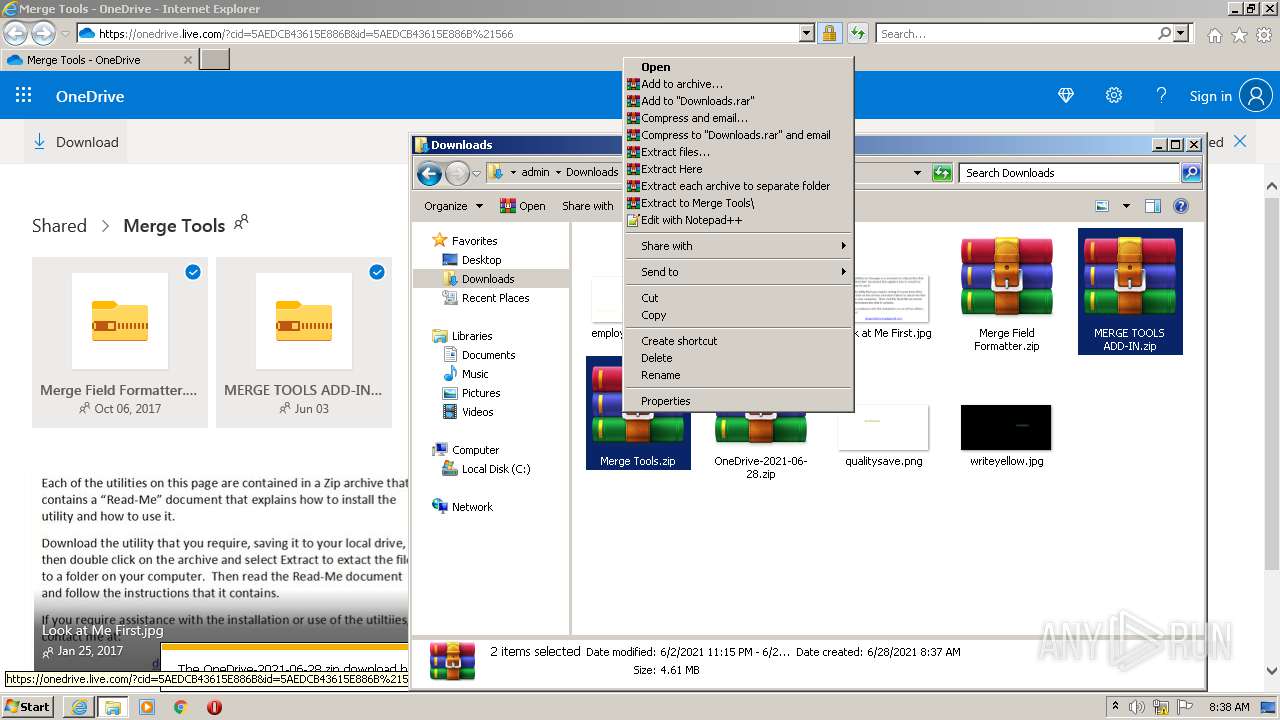
Task: Click the OneDrive help question mark
Action: click(x=1161, y=96)
